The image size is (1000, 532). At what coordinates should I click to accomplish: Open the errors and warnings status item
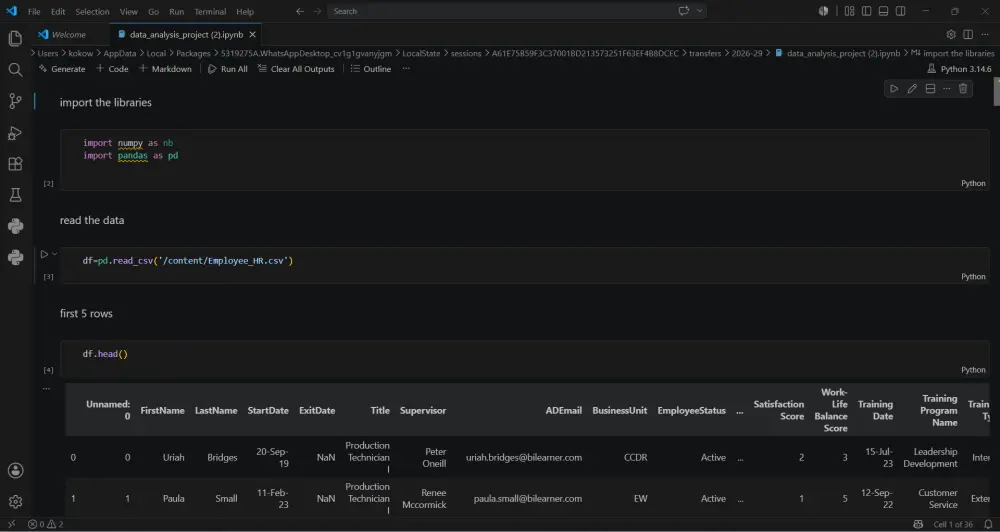tap(45, 524)
